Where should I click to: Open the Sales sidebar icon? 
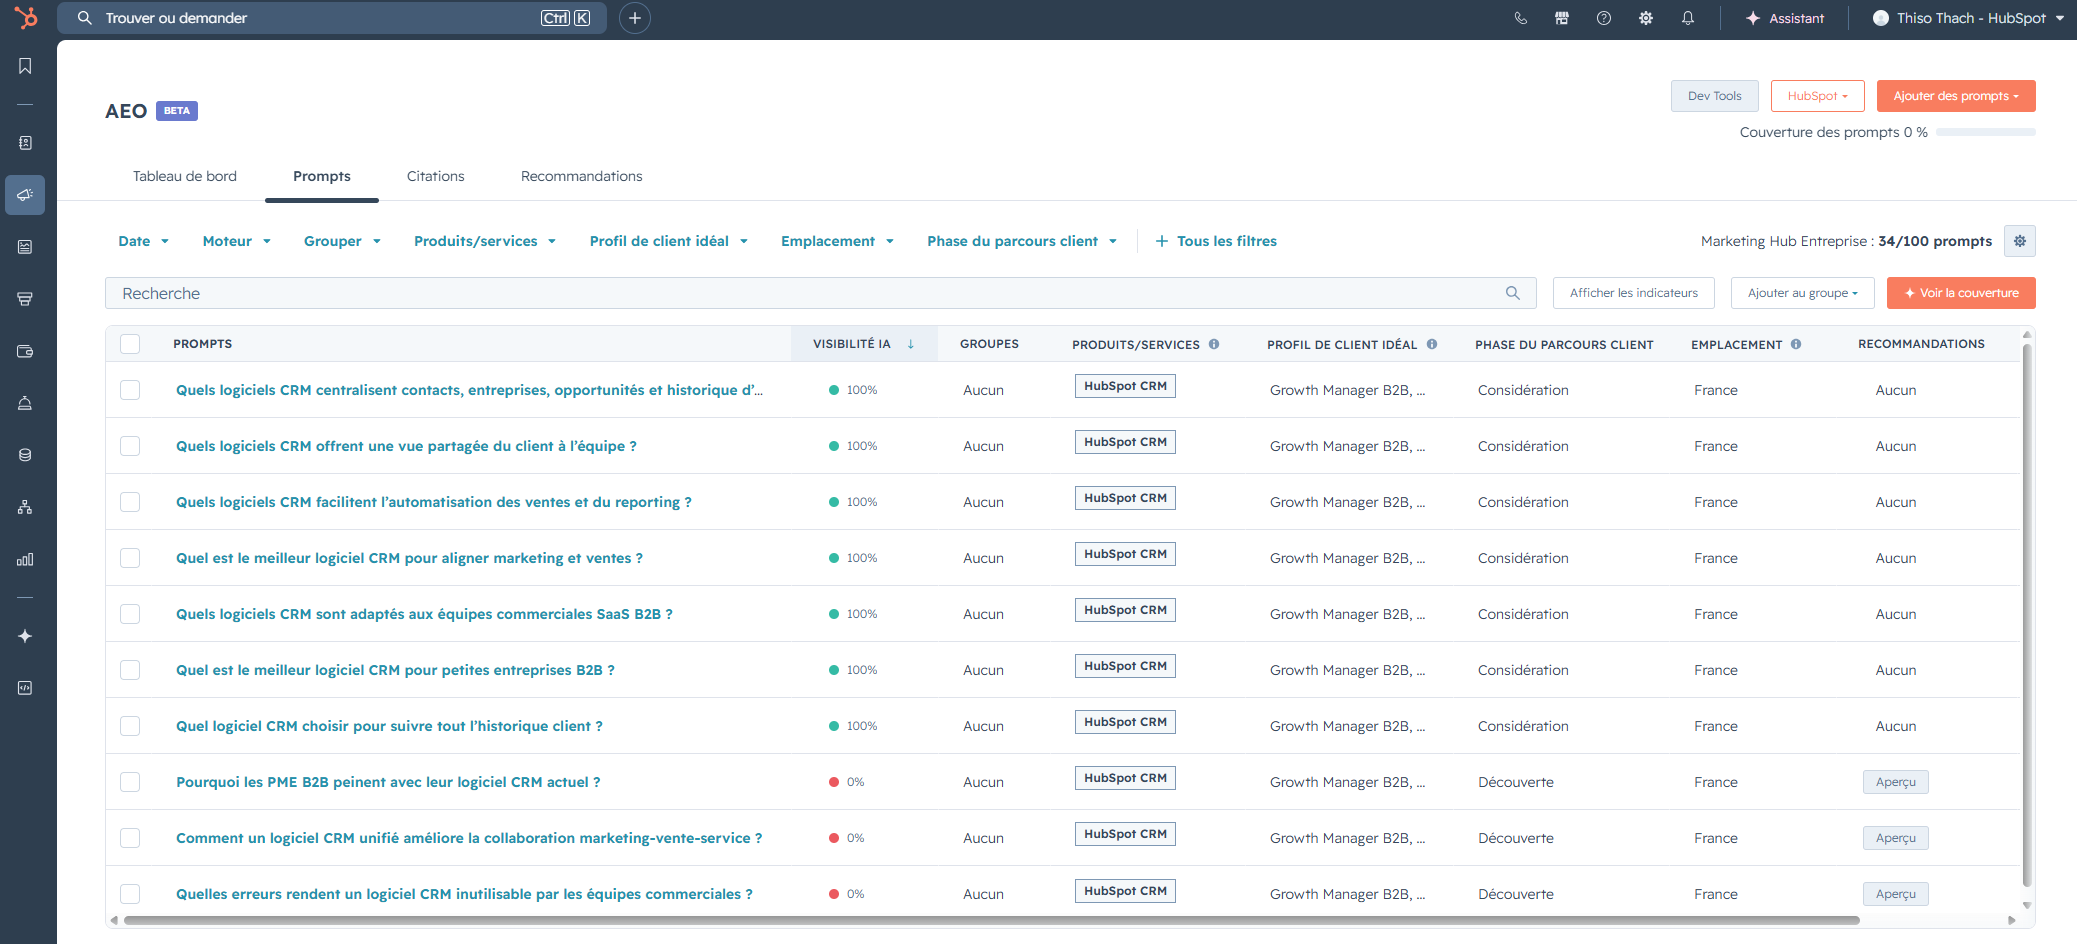(x=25, y=299)
